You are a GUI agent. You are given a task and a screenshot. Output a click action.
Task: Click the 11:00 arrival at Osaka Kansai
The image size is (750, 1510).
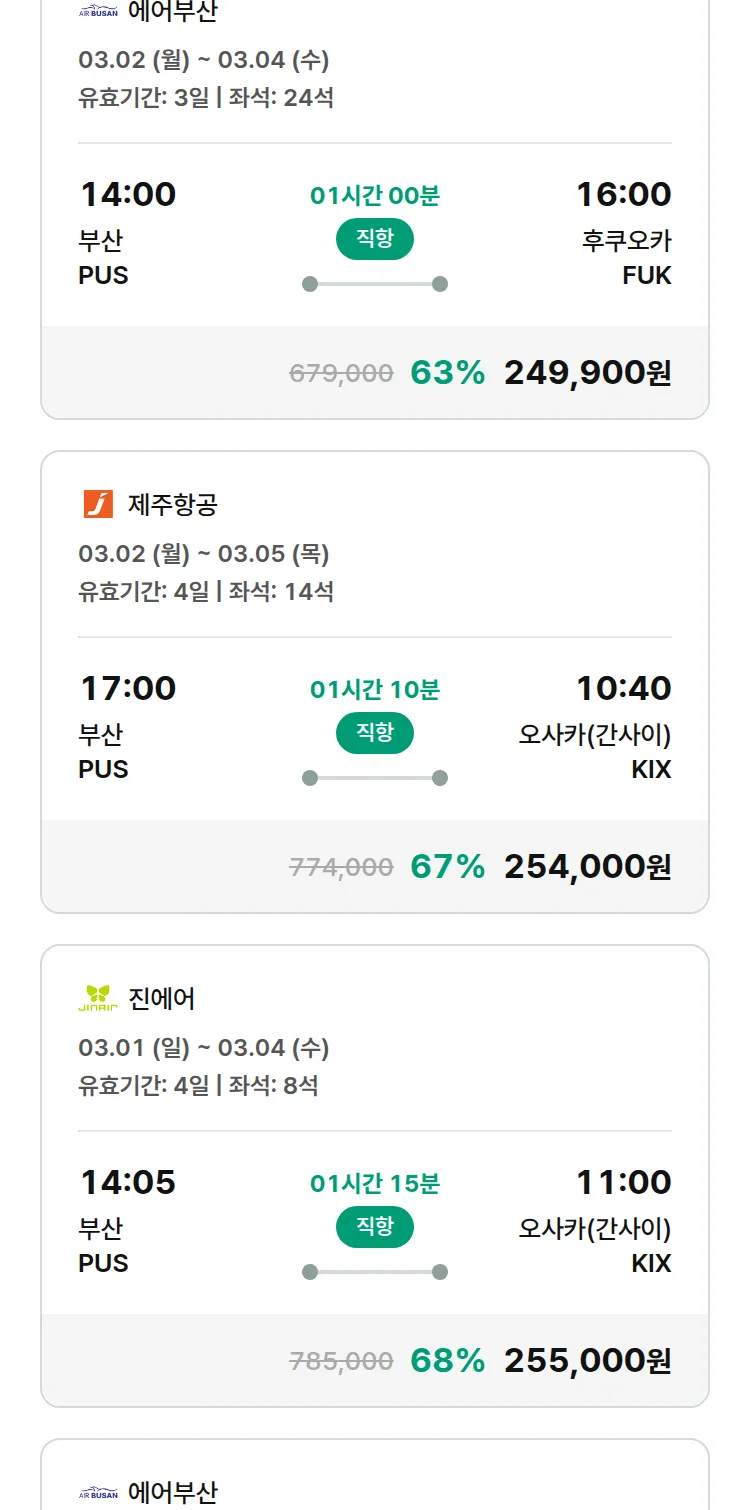point(623,1182)
